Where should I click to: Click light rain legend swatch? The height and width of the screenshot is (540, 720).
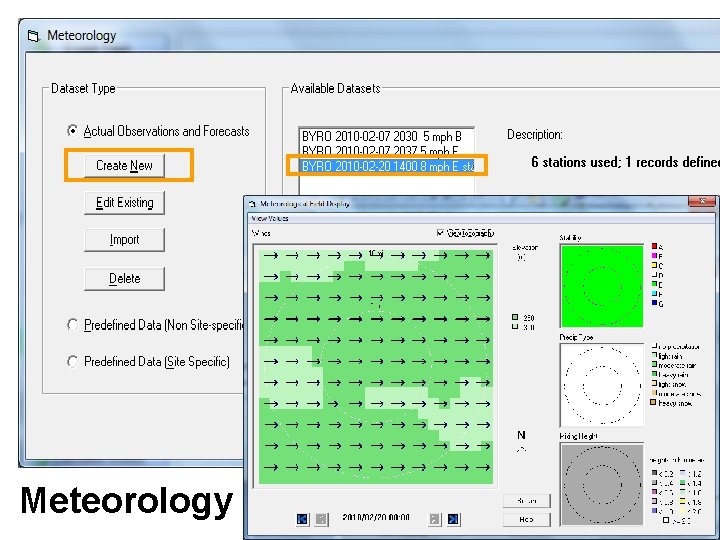pos(654,355)
